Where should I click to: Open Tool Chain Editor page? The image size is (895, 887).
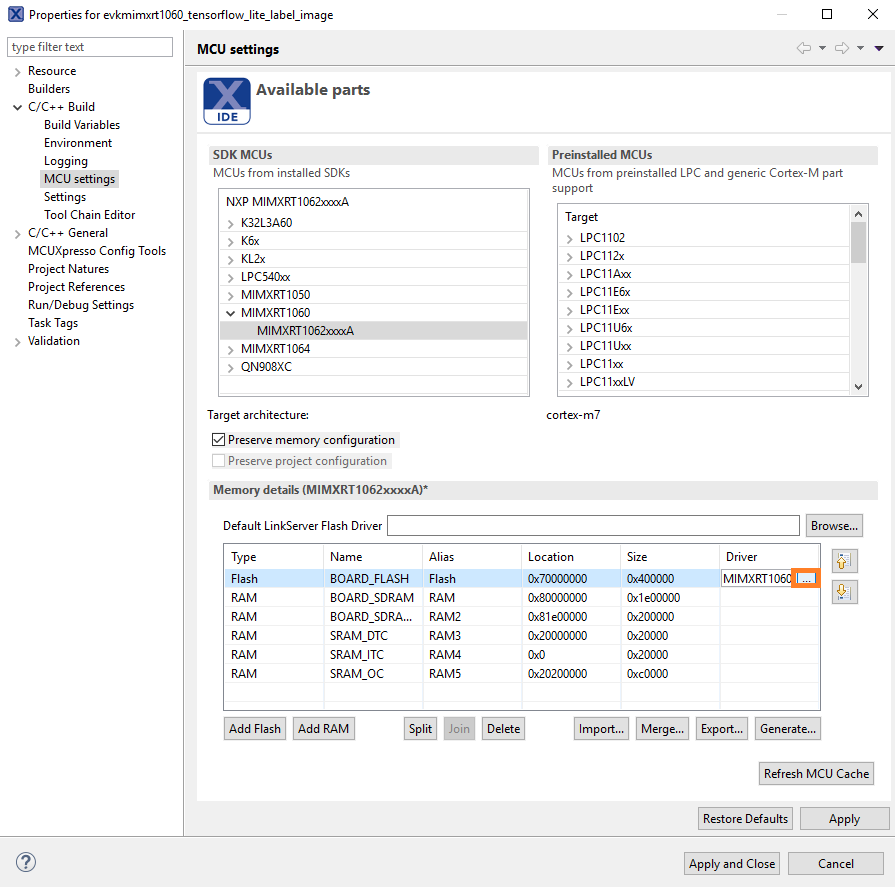point(90,215)
